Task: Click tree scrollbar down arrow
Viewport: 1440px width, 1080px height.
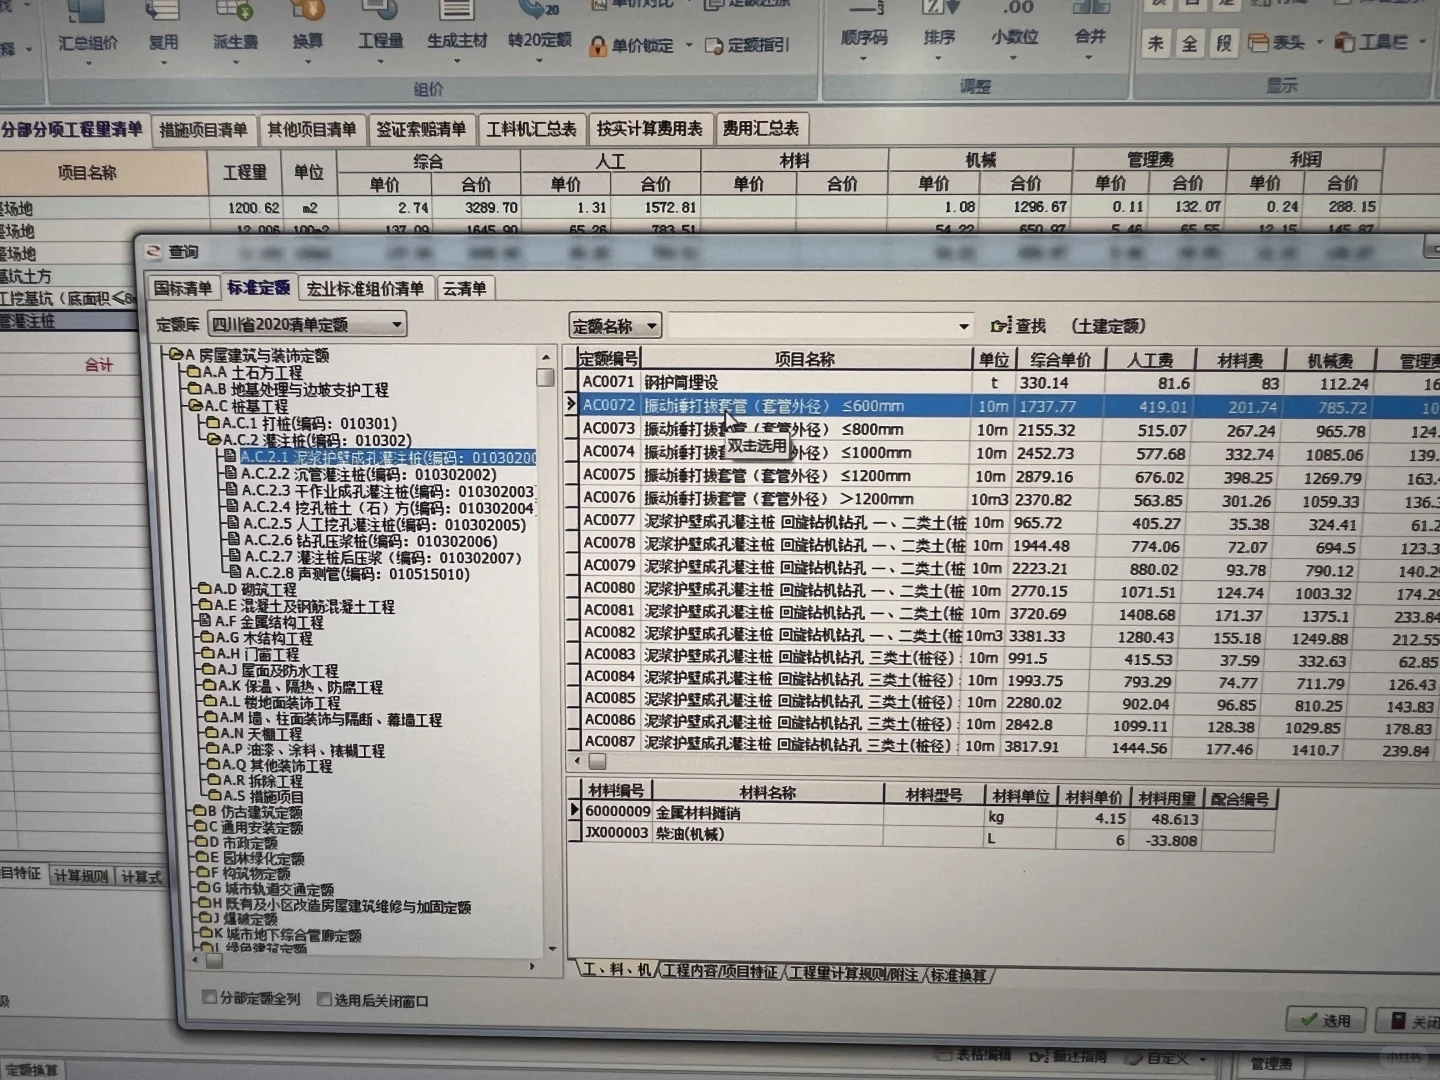Action: [x=552, y=948]
